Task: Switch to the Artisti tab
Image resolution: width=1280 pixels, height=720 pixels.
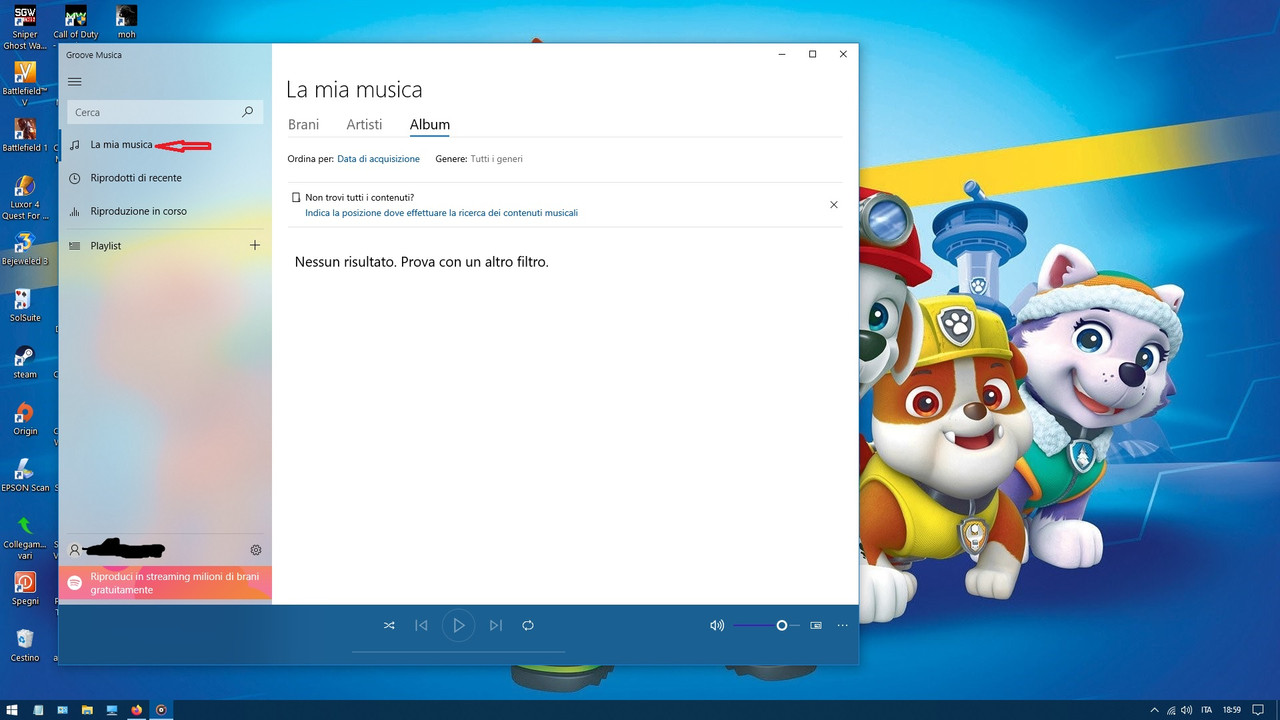Action: pos(364,124)
